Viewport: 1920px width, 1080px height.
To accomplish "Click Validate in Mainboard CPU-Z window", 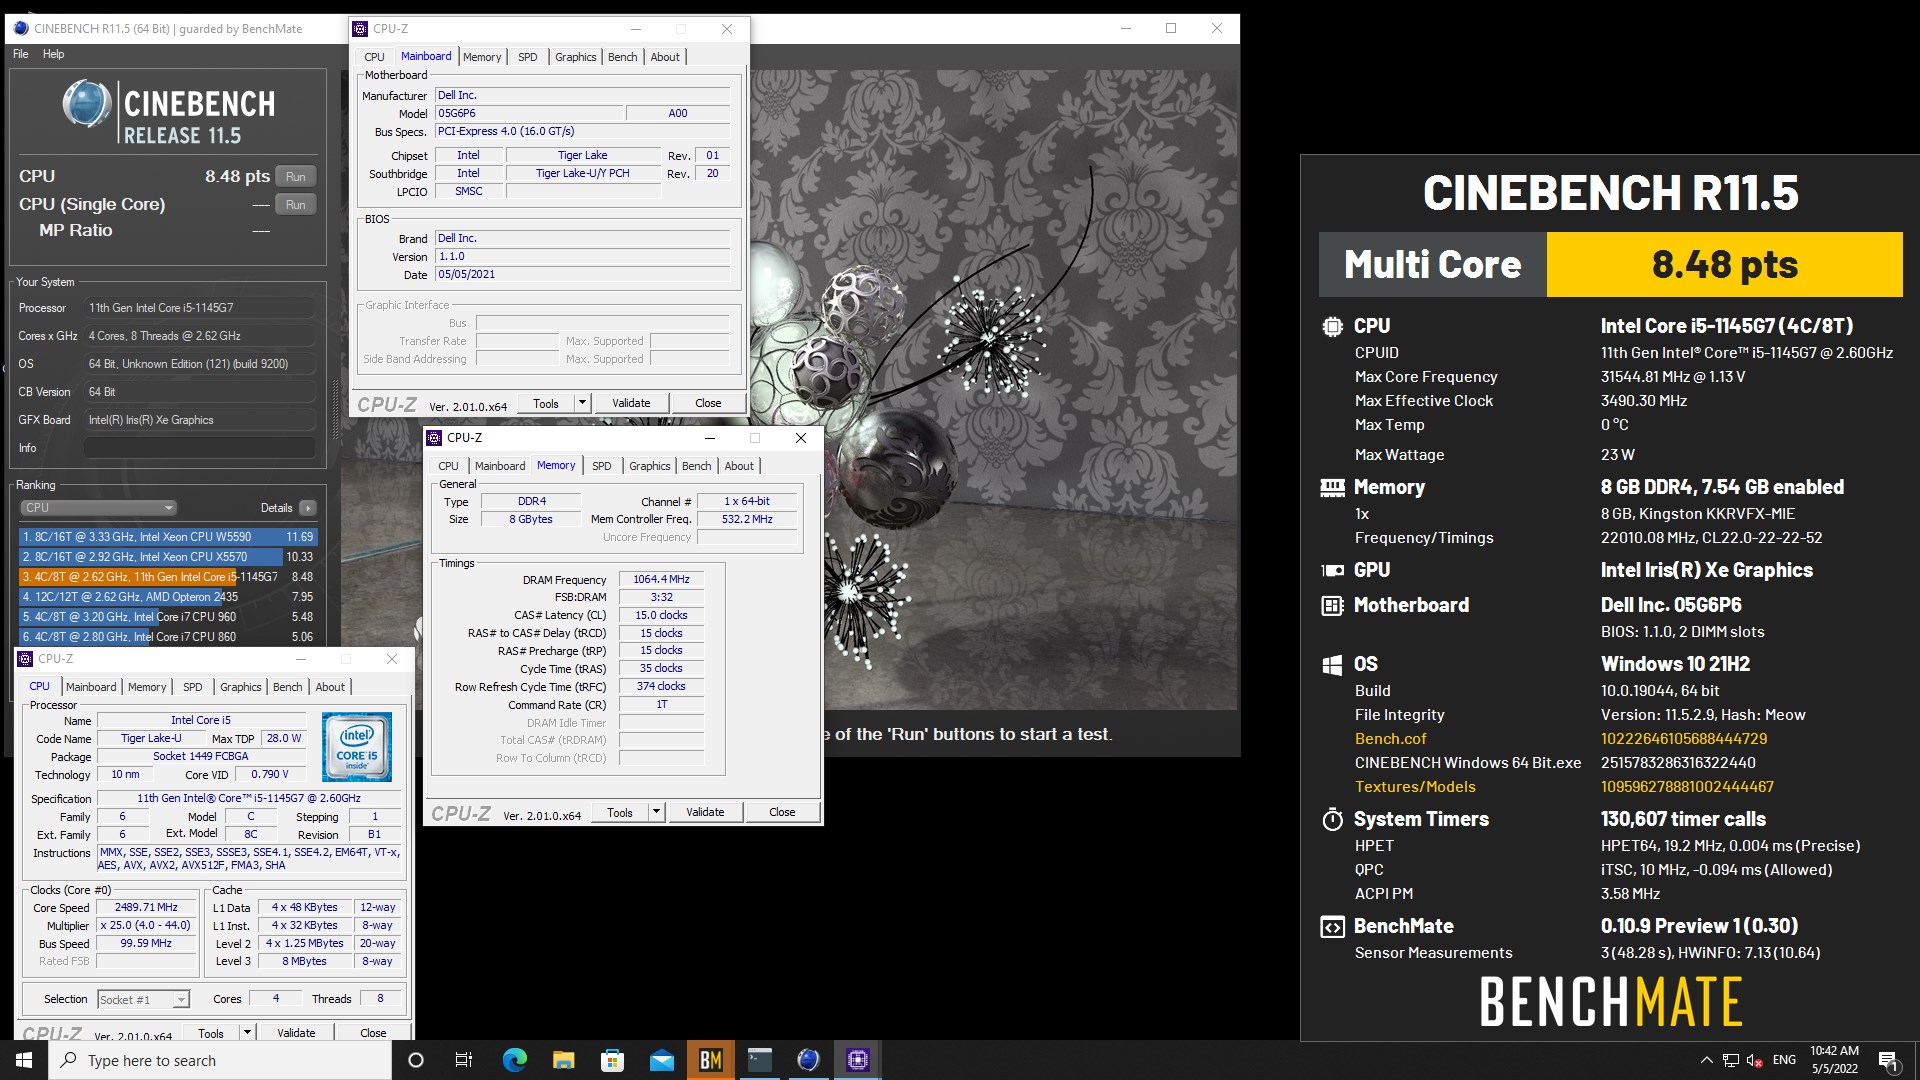I will pyautogui.click(x=631, y=403).
